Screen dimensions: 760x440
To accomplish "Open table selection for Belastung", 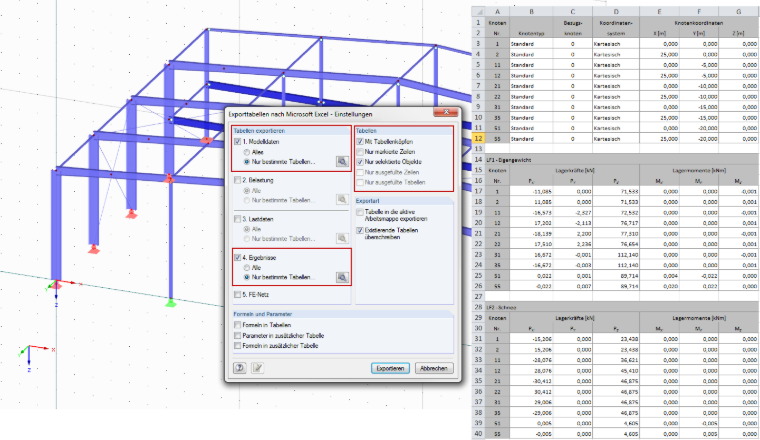I will tap(342, 200).
